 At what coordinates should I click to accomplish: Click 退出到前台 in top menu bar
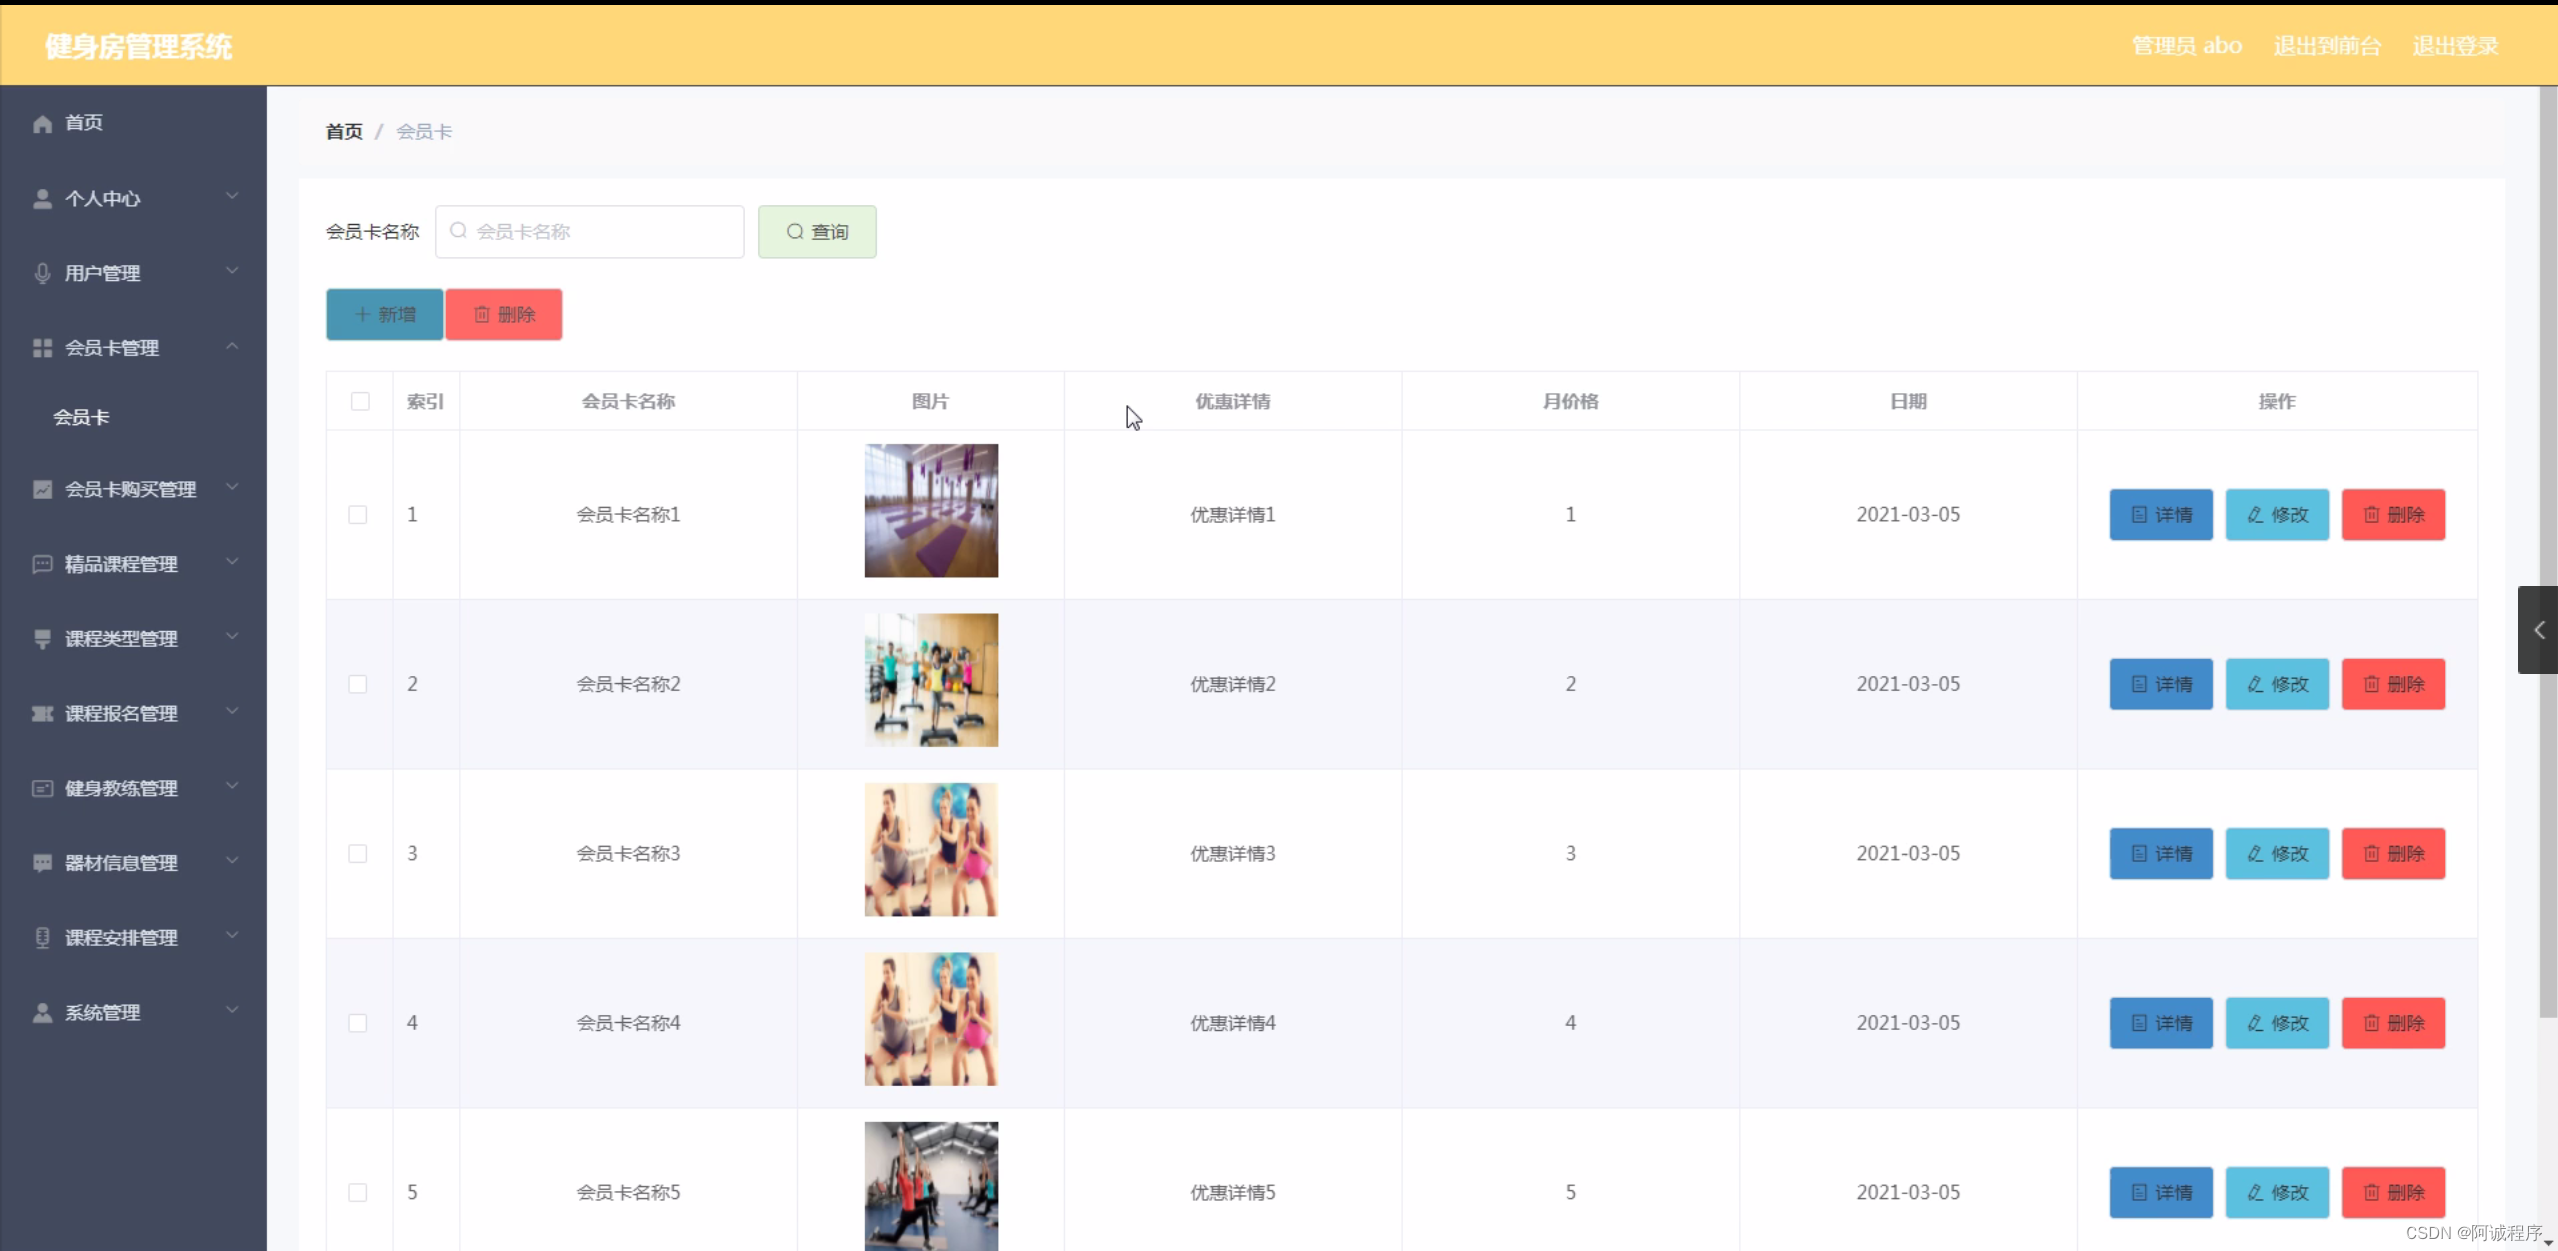(2327, 44)
